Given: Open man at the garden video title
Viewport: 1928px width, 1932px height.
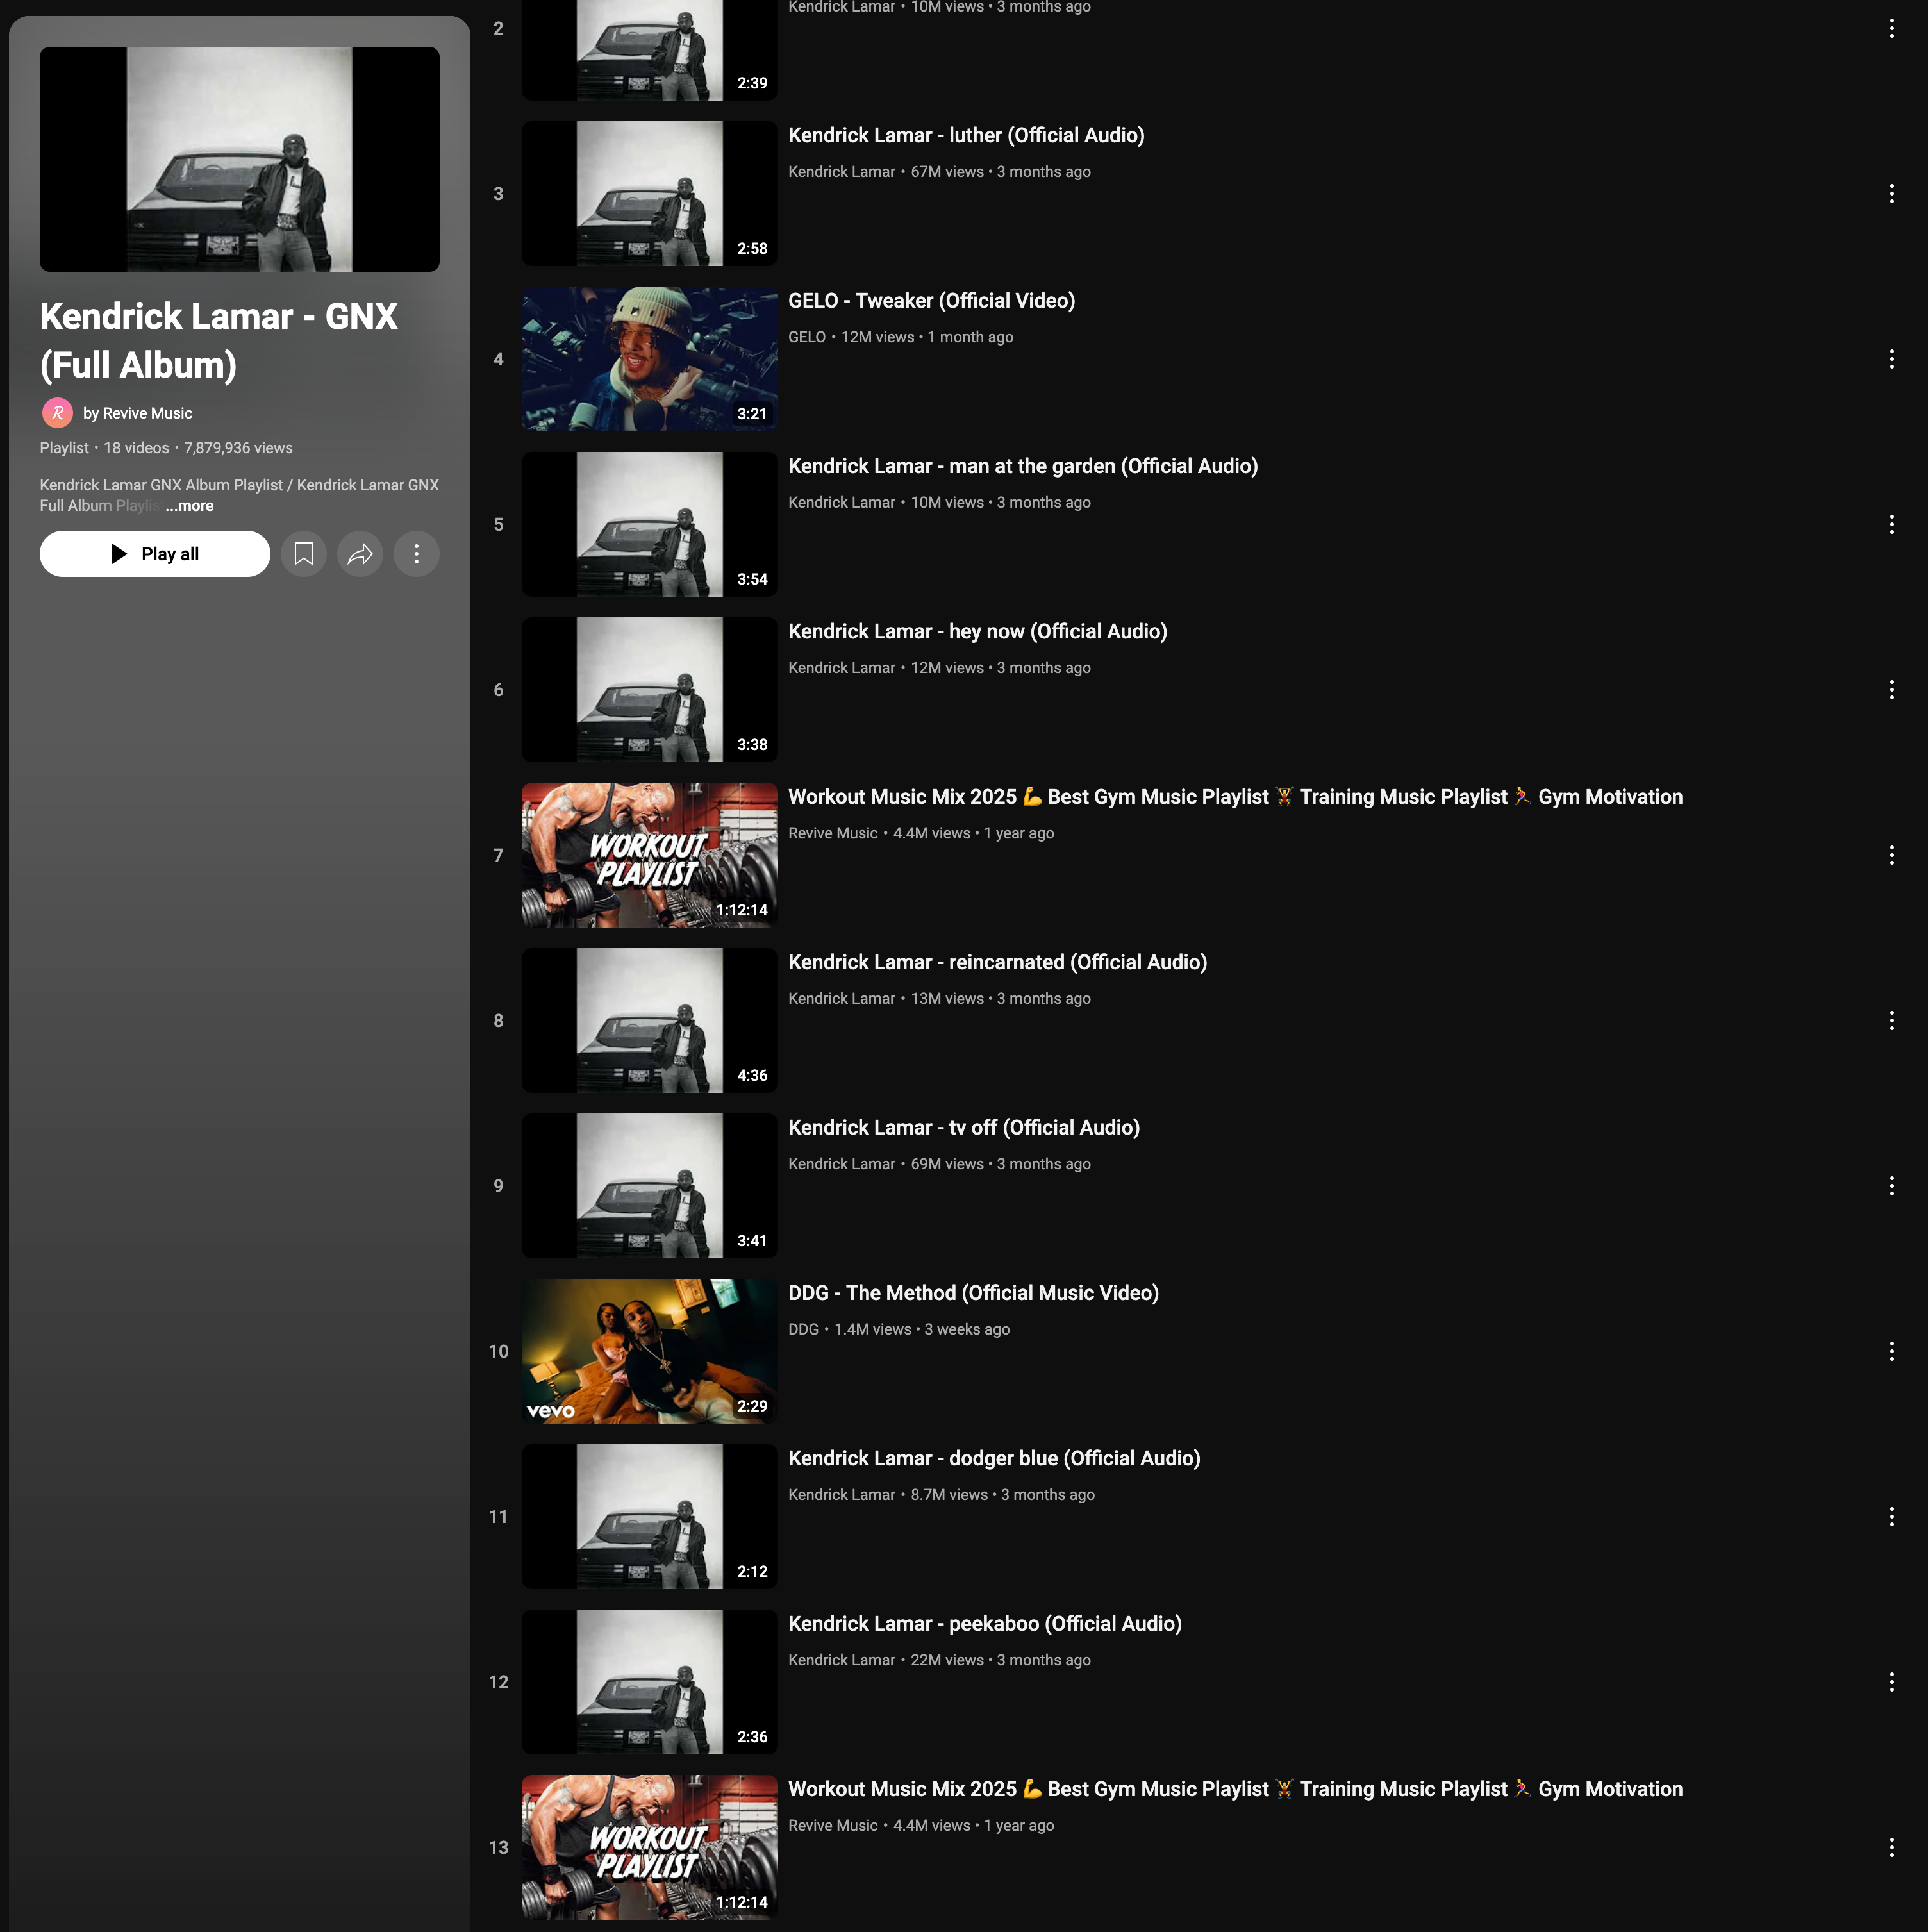Looking at the screenshot, I should (x=1022, y=466).
